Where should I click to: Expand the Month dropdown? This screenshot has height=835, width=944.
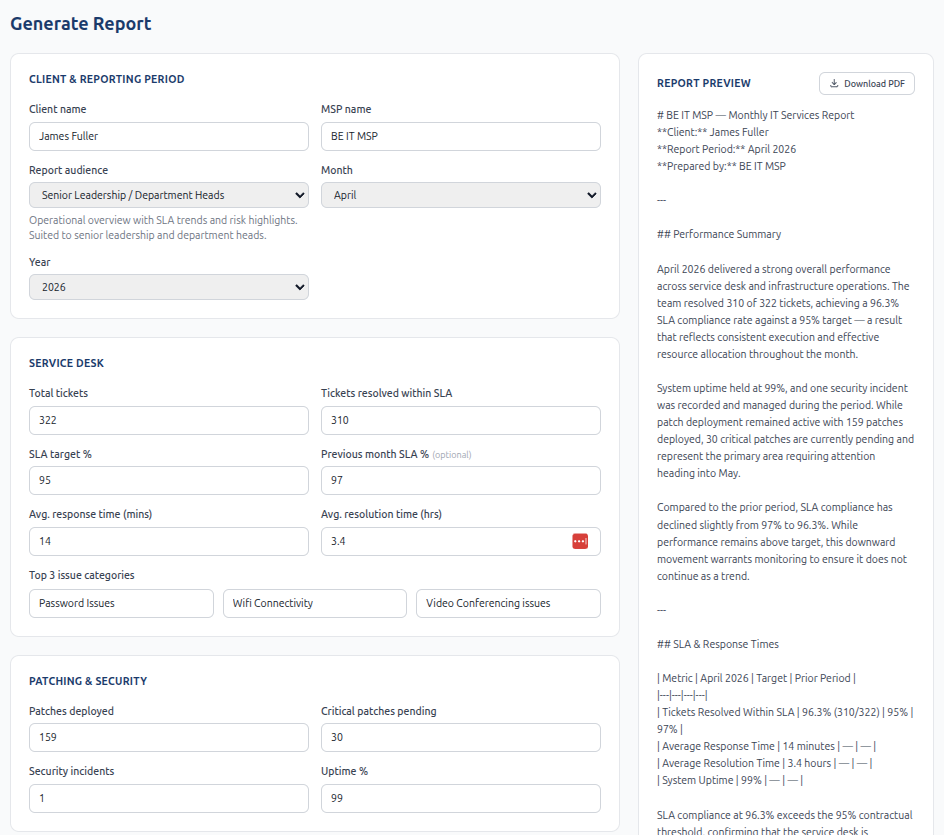(460, 195)
